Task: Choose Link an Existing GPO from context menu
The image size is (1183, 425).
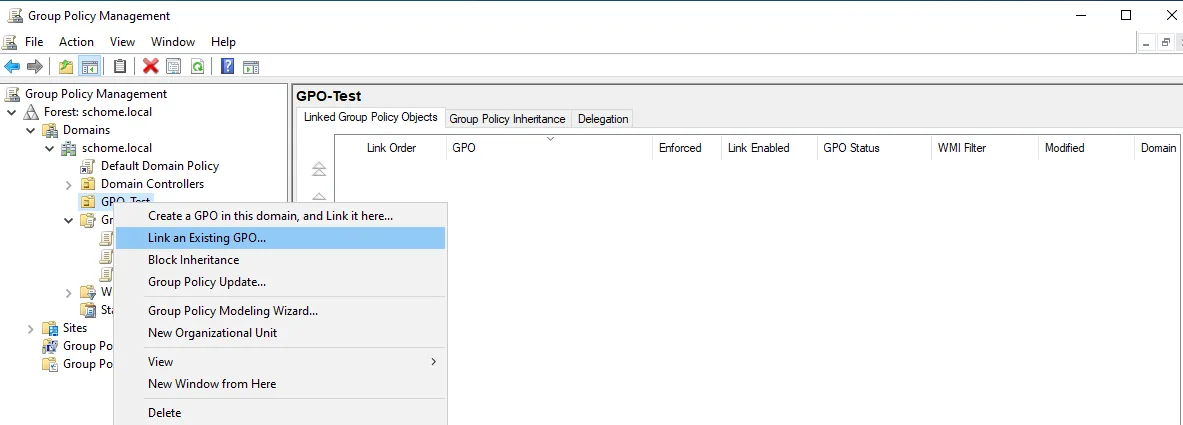Action: pyautogui.click(x=280, y=238)
